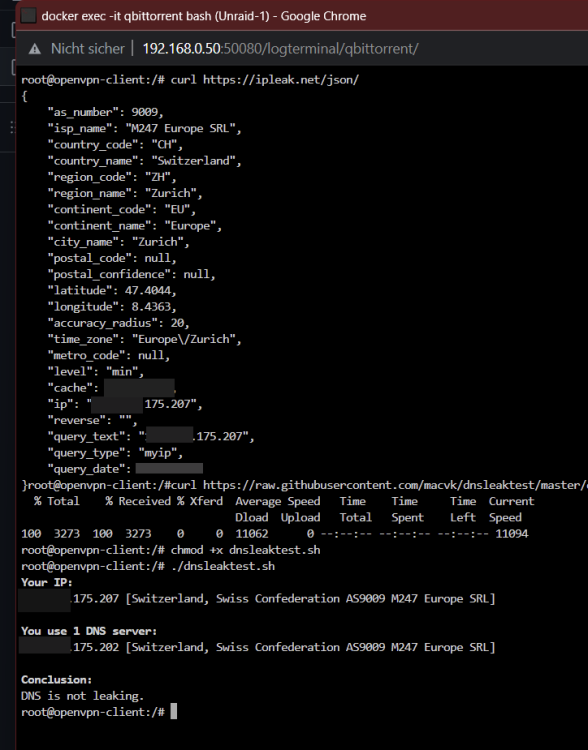
Task: Click the blinking cursor block at last prompt
Action: coord(174,711)
